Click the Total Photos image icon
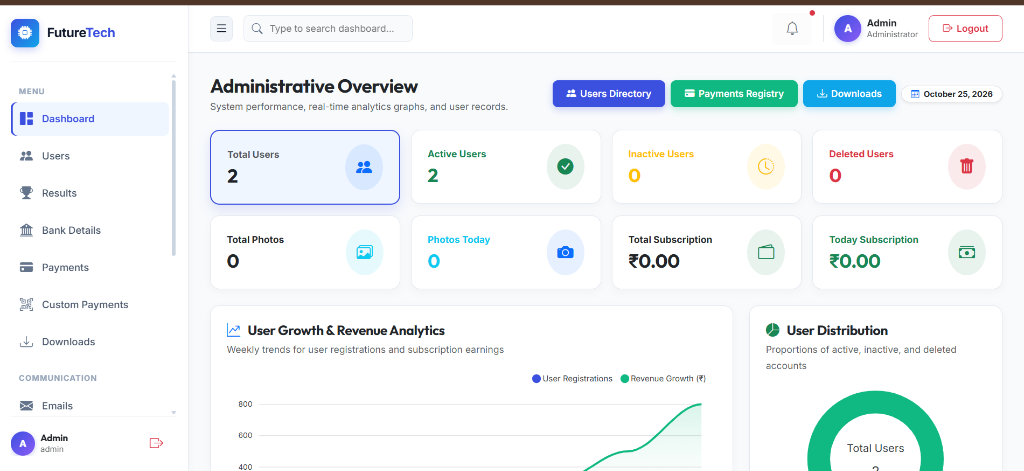 [x=364, y=252]
